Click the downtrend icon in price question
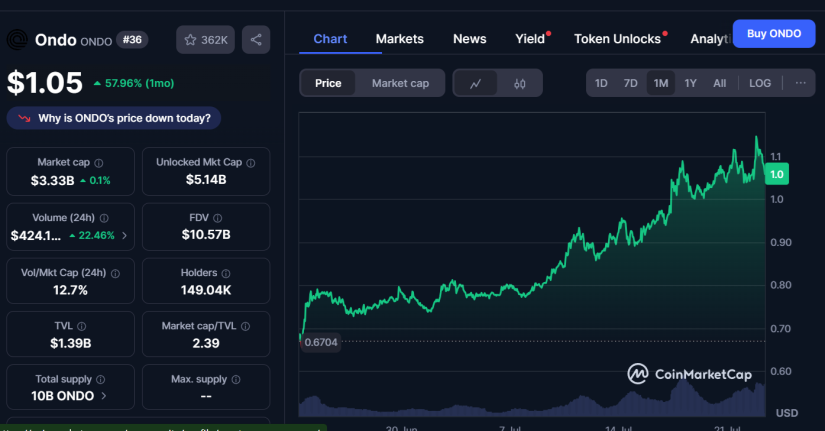Screen dimensions: 825x431 pyautogui.click(x=24, y=118)
